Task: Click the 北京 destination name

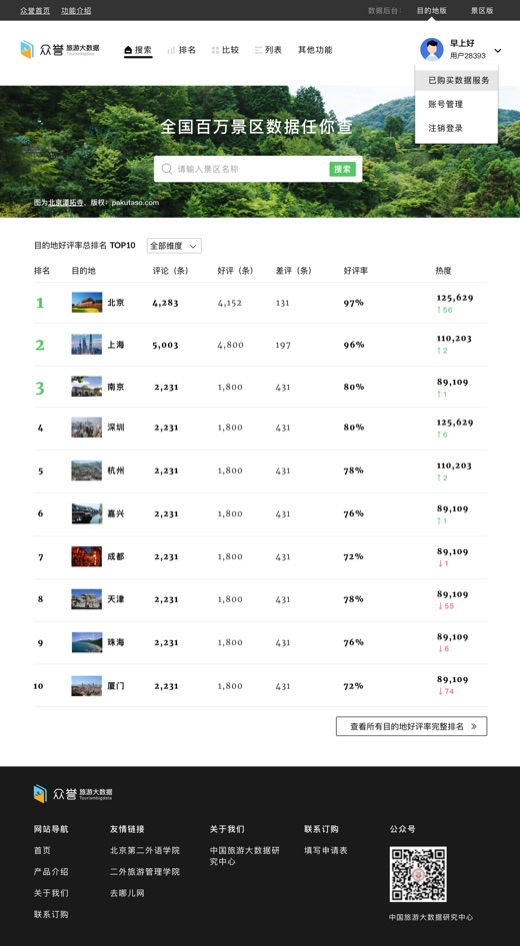Action: 116,303
